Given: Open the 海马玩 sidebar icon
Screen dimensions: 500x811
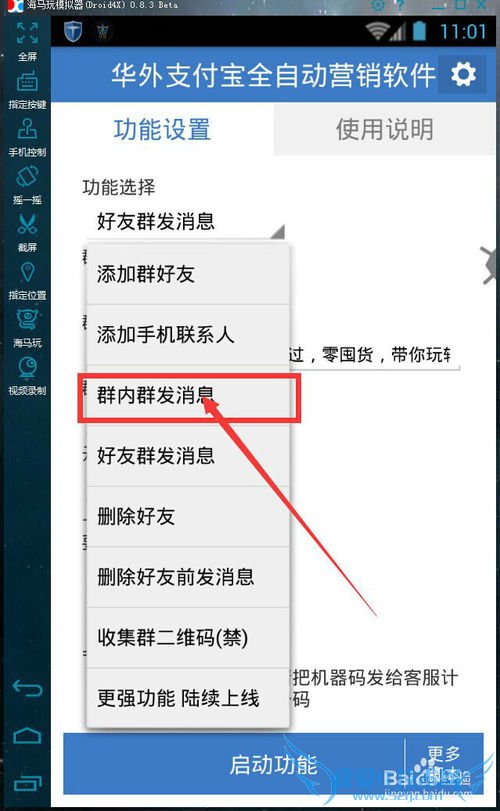Looking at the screenshot, I should coord(27,320).
